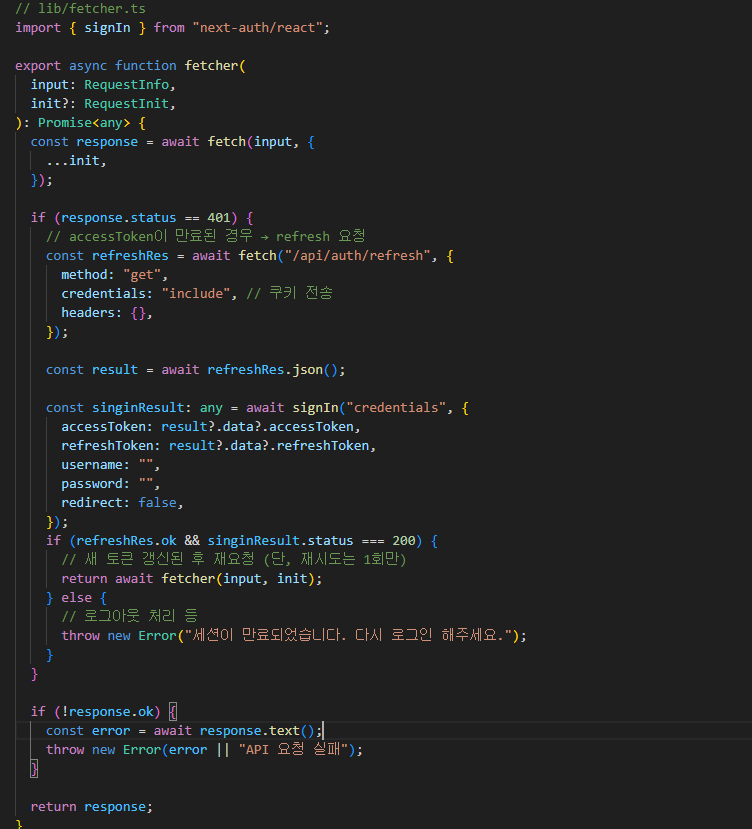Click the highlighted closing brace before return response

pos(34,769)
